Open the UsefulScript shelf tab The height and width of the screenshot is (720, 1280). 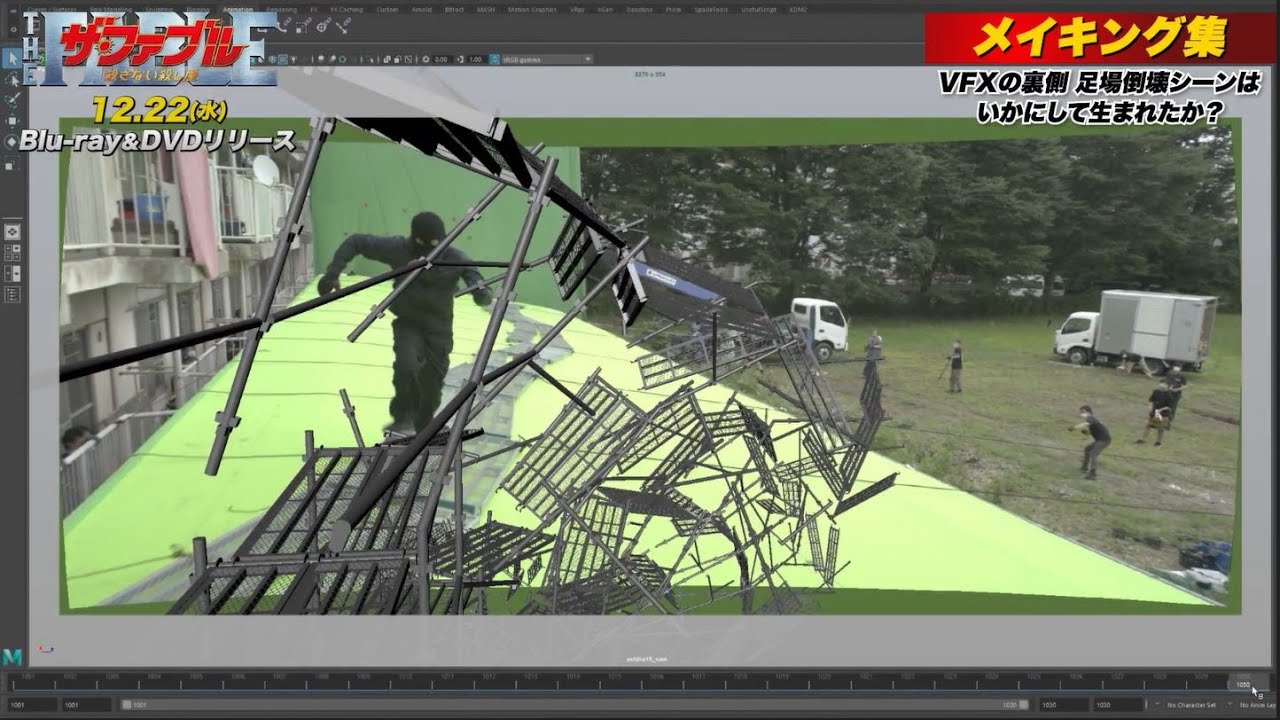click(758, 10)
